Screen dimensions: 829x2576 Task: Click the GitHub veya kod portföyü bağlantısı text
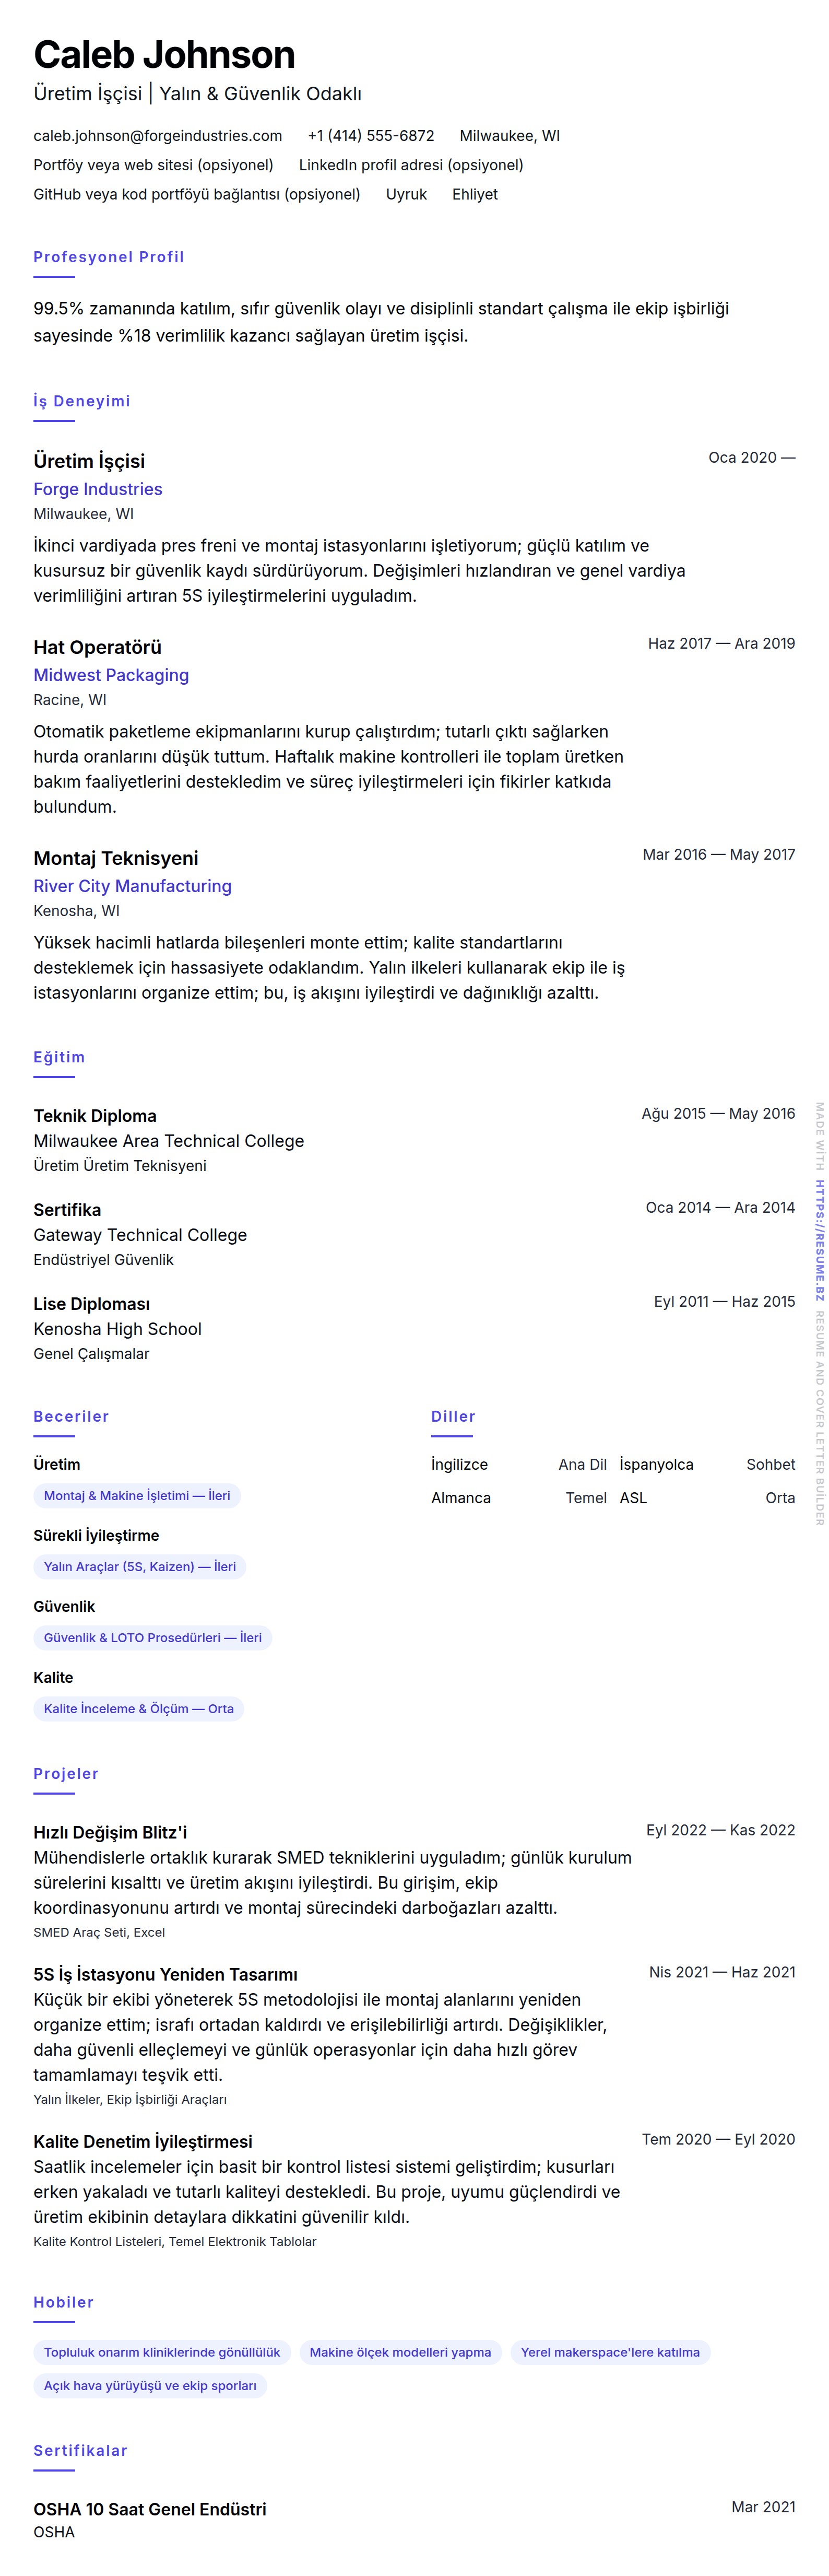(197, 194)
